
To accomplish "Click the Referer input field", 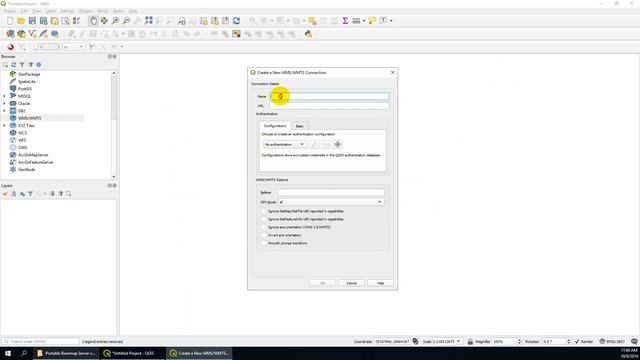I will click(x=331, y=192).
